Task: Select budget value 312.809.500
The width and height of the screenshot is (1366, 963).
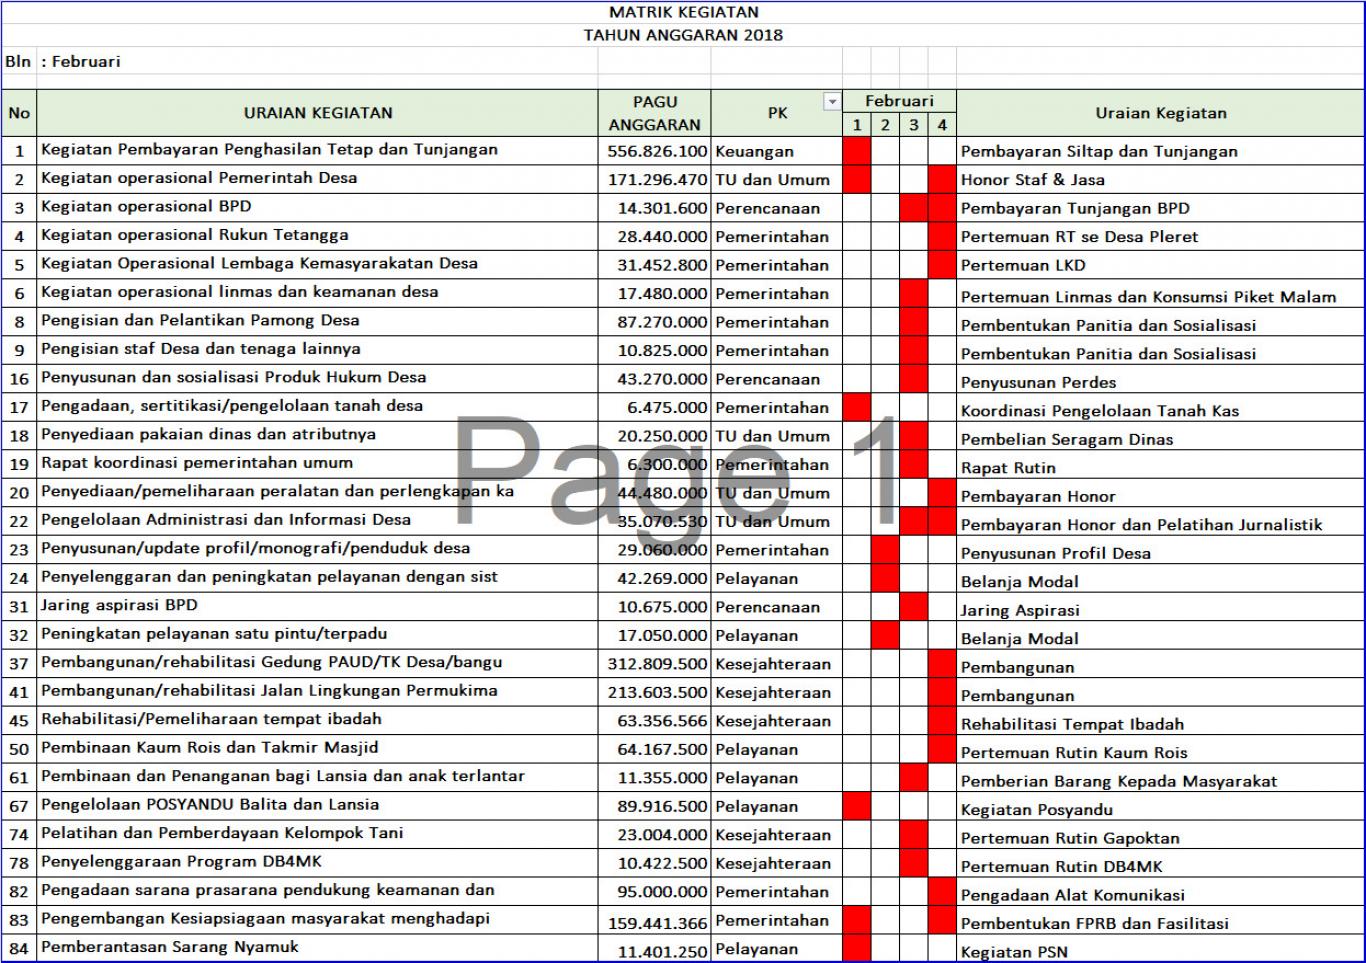Action: tap(655, 664)
